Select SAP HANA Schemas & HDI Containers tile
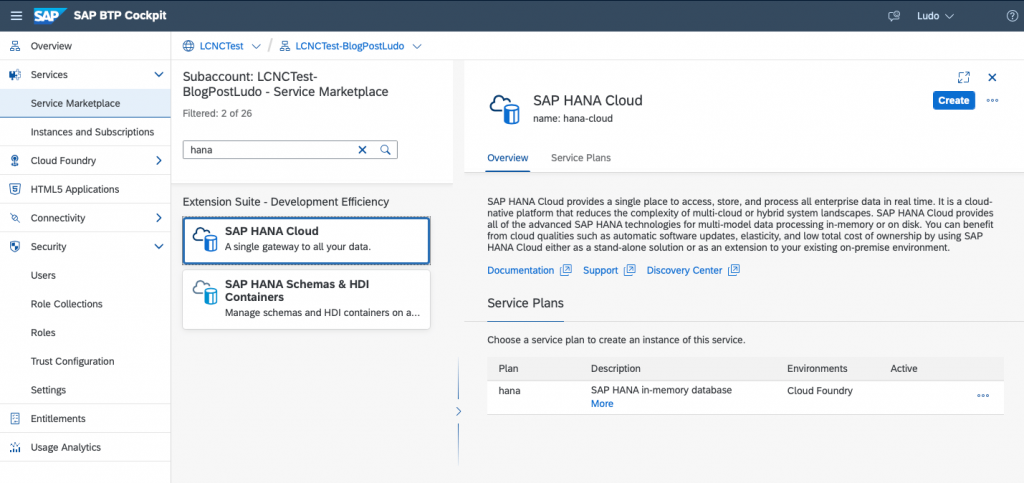This screenshot has width=1024, height=483. 306,299
